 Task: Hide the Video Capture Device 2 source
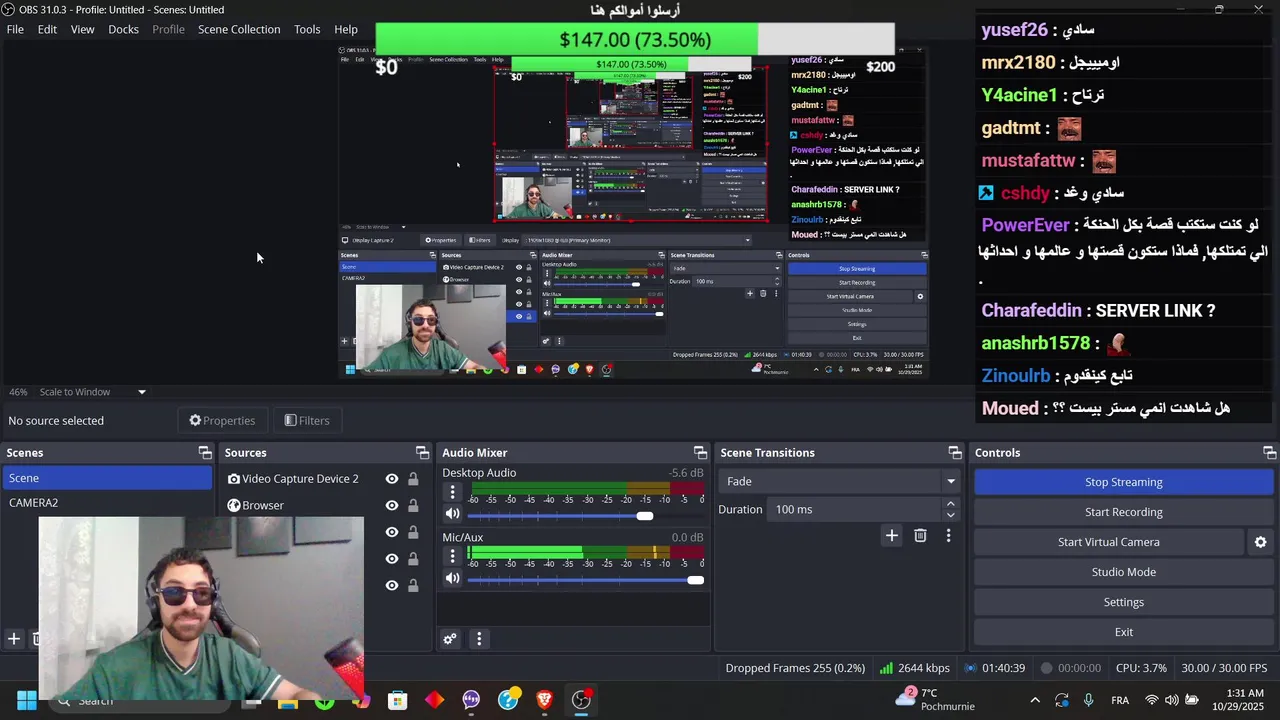point(392,479)
